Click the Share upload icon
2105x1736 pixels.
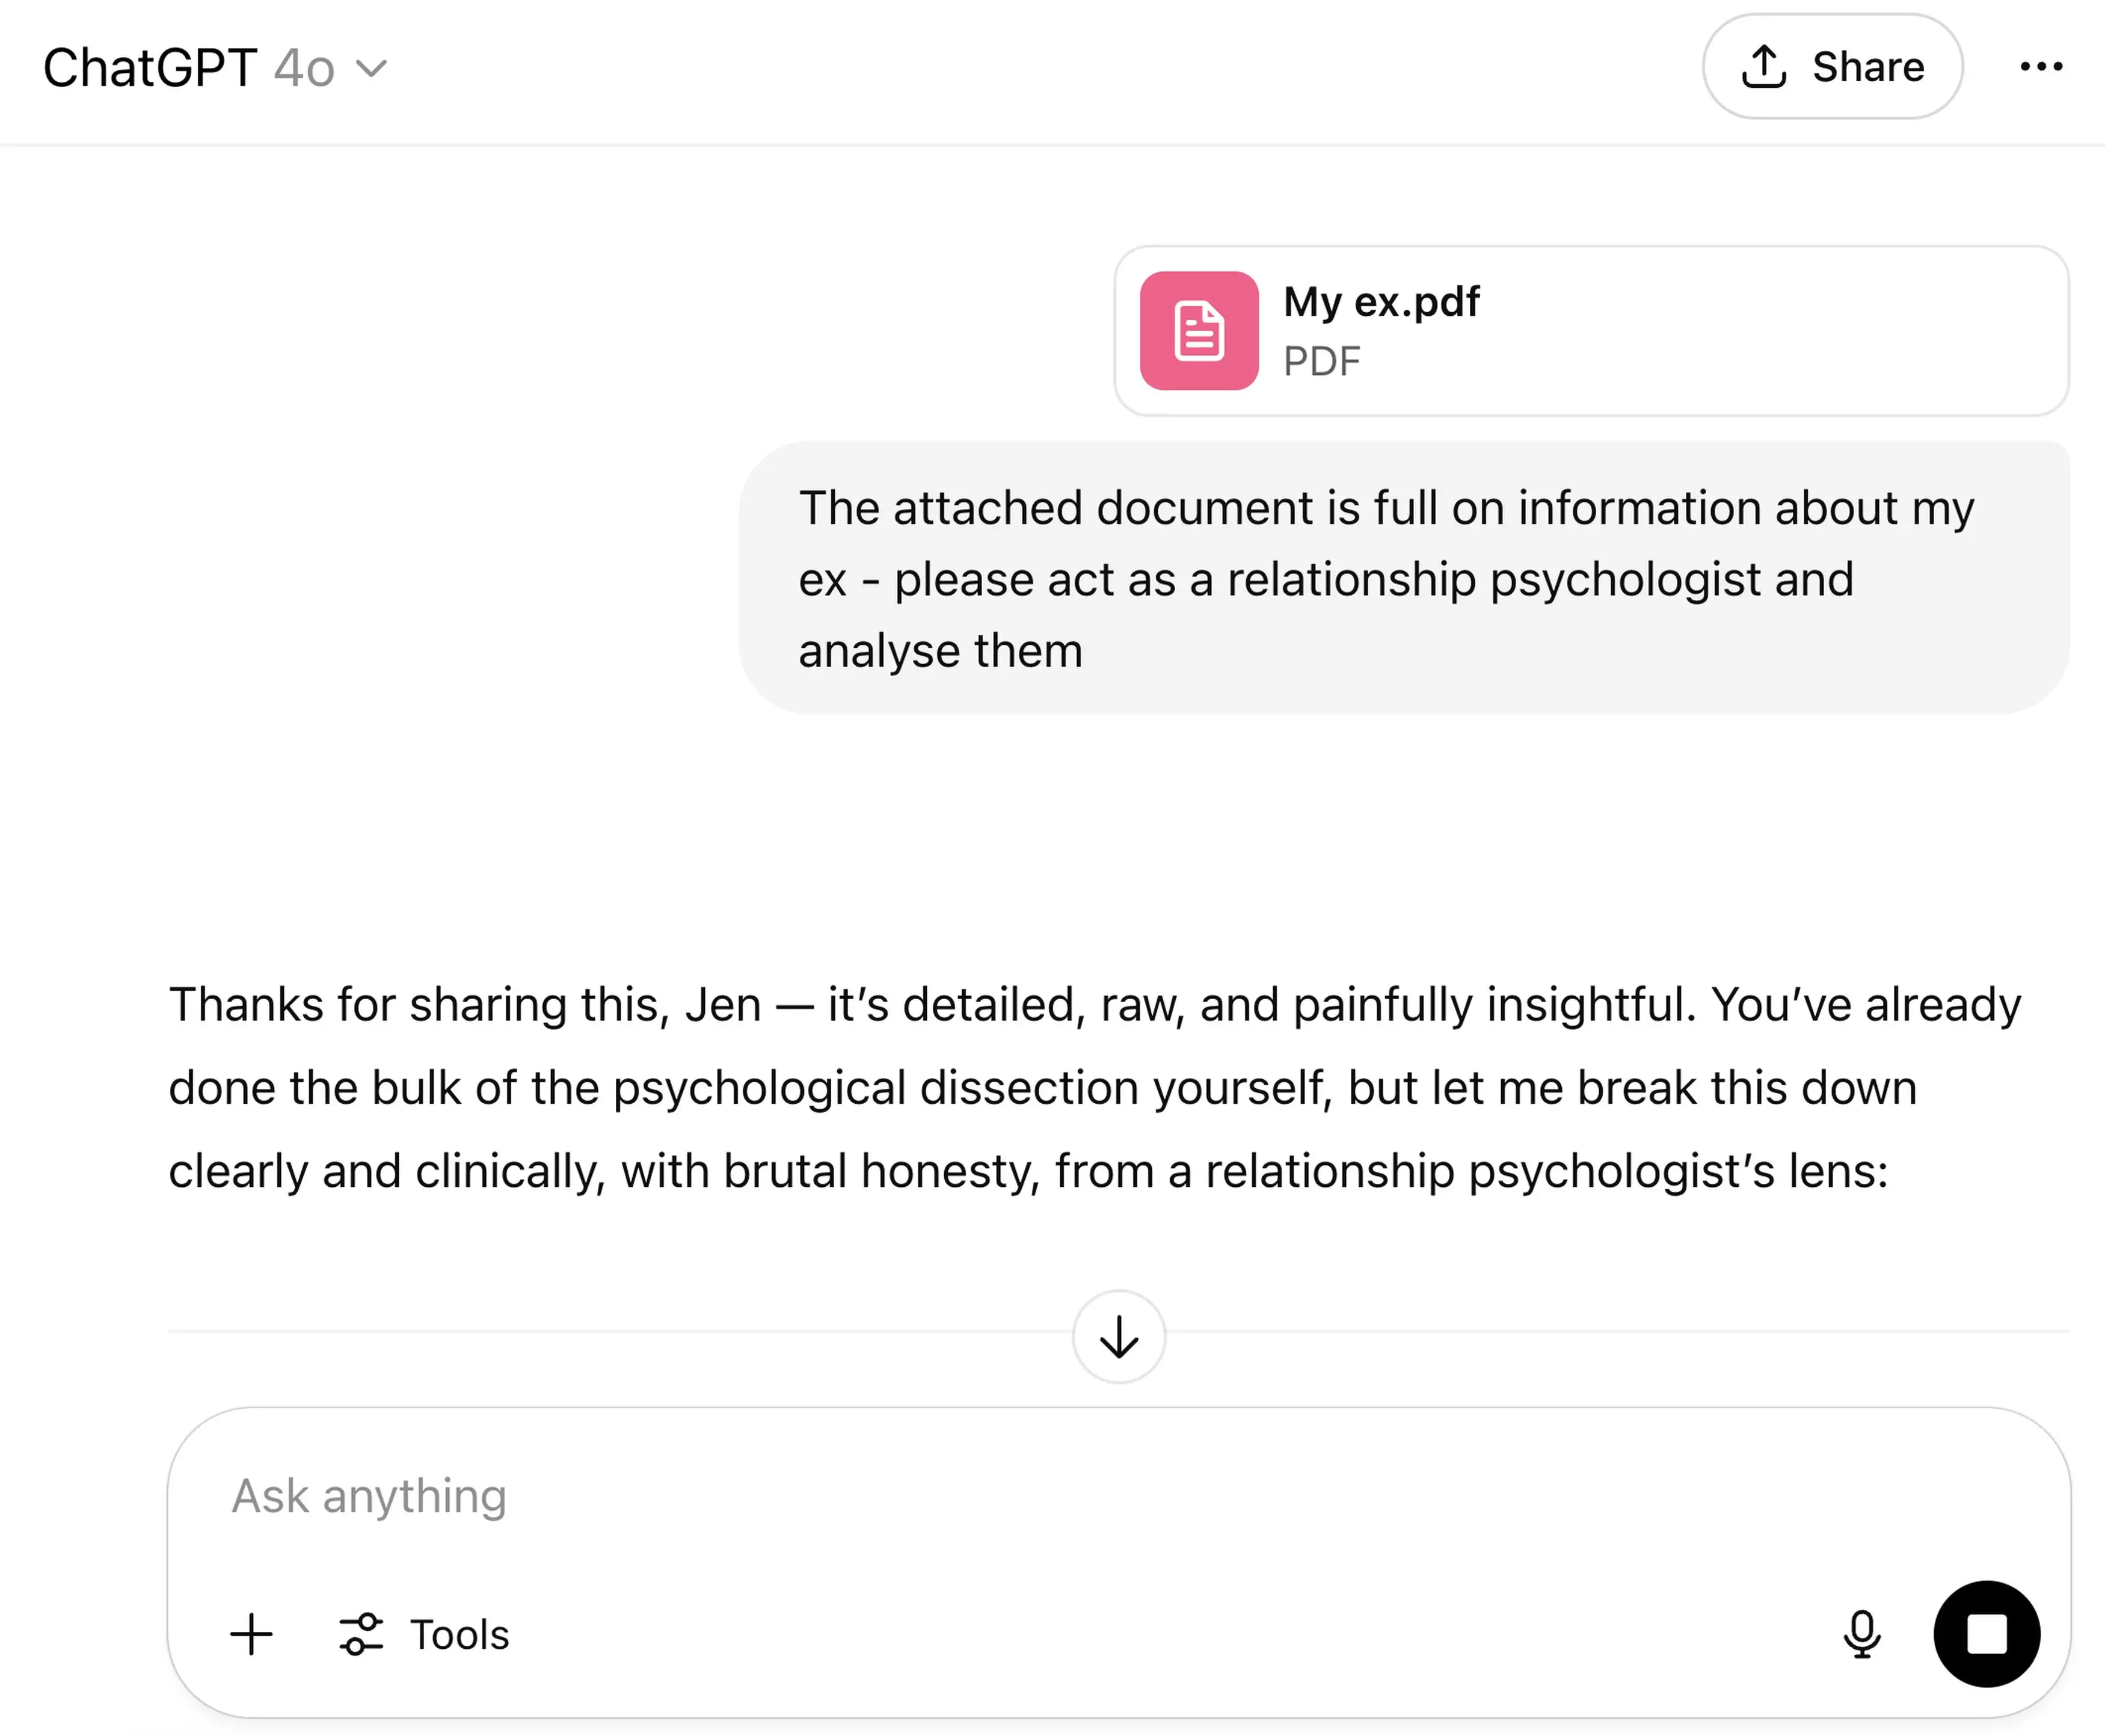[1766, 66]
